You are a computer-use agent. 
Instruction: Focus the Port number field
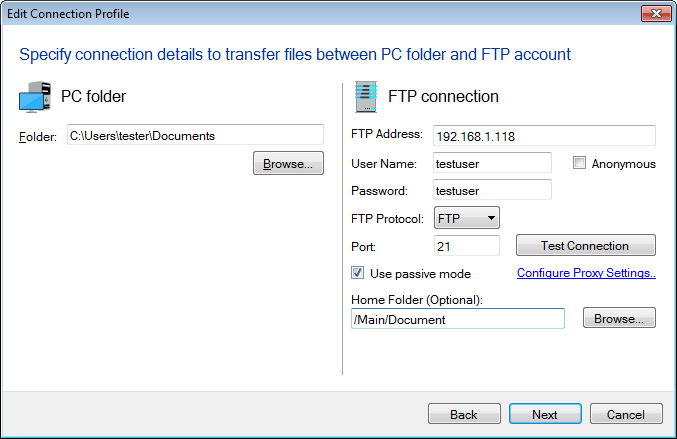tap(466, 246)
